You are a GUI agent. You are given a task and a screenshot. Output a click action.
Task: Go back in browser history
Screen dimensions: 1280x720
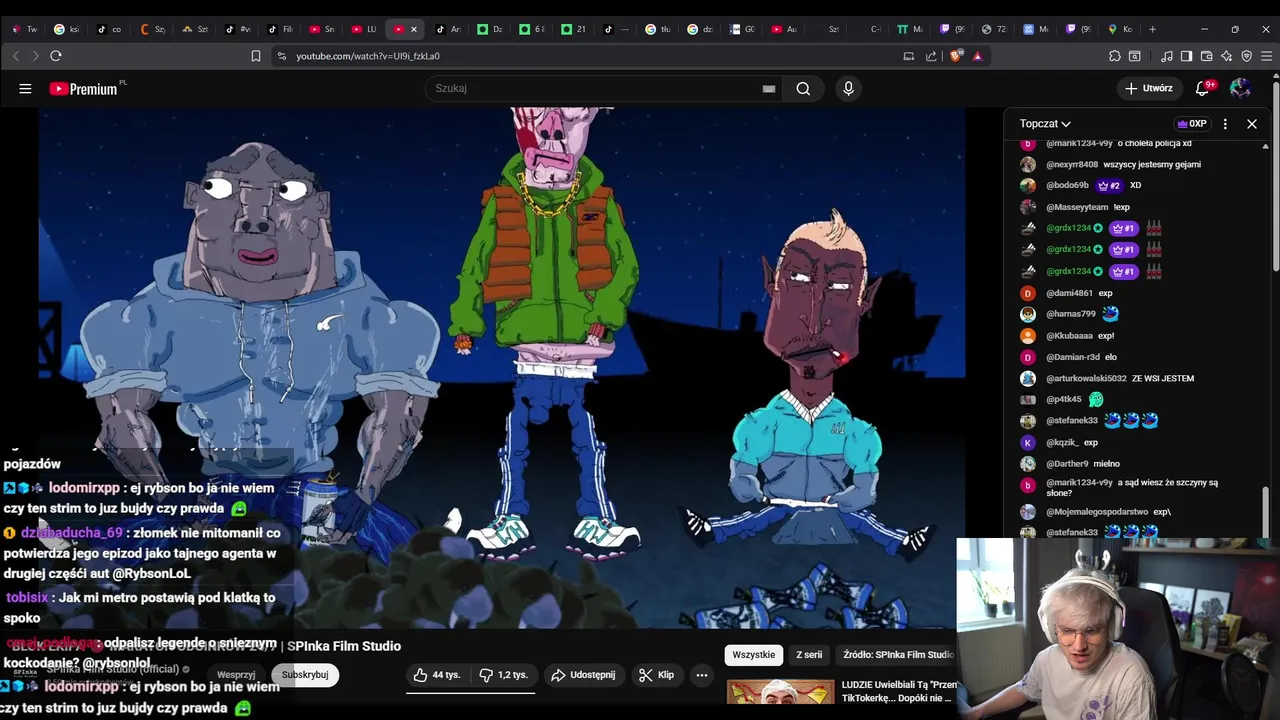[x=16, y=56]
